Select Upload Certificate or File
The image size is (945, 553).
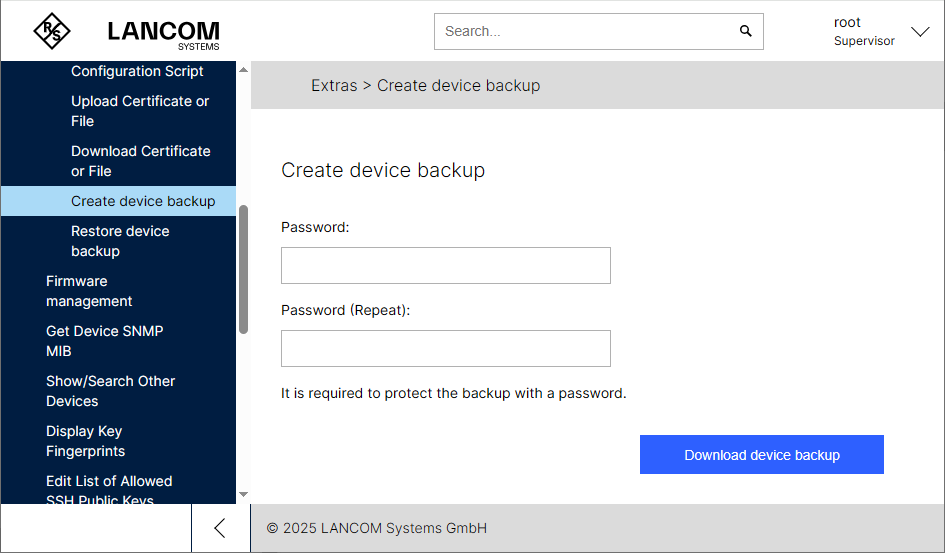[x=140, y=111]
